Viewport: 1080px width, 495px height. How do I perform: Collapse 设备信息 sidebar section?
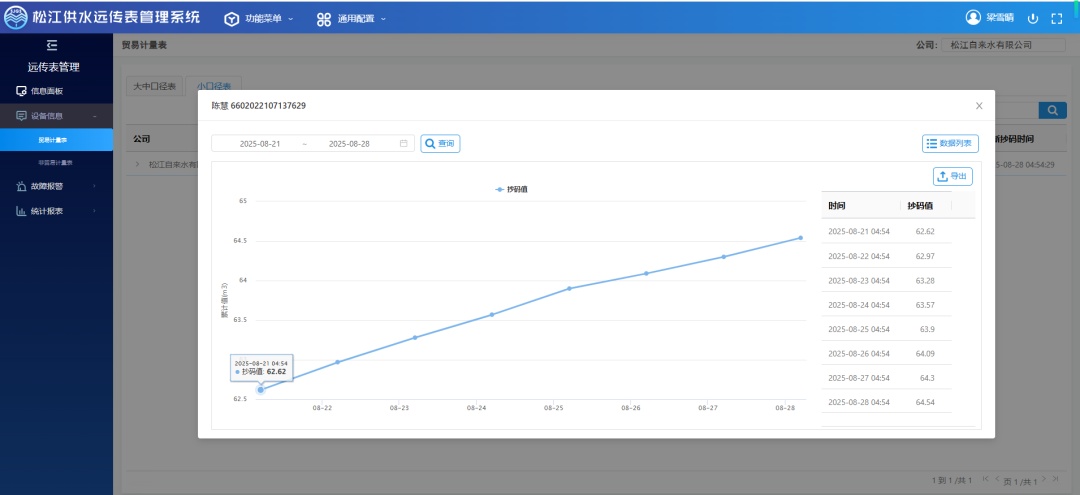(56, 116)
